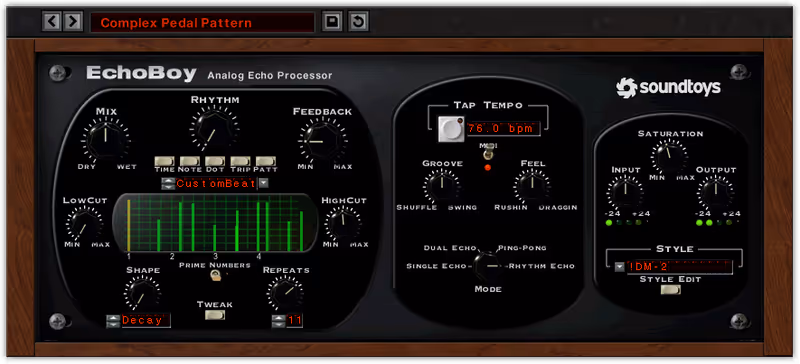The height and width of the screenshot is (364, 800).
Task: Select the Trip rhythm button
Action: (x=240, y=161)
